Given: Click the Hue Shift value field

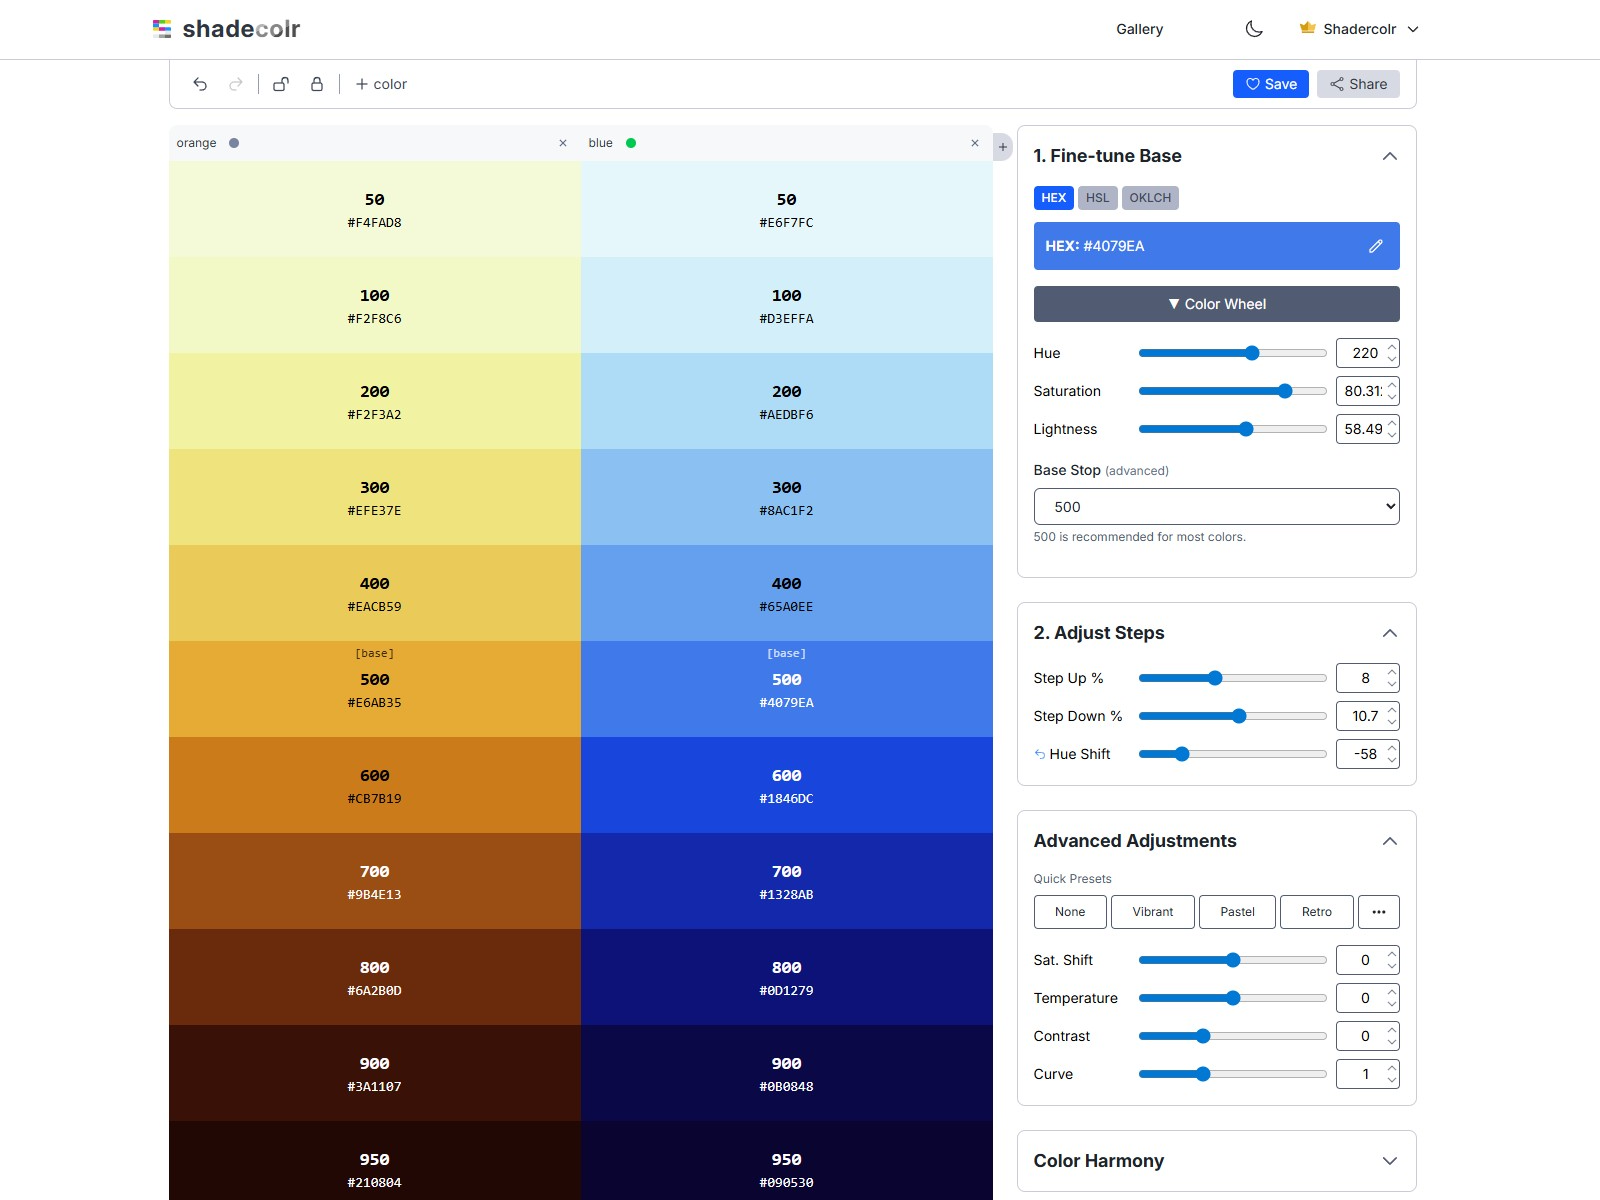Looking at the screenshot, I should pyautogui.click(x=1367, y=754).
